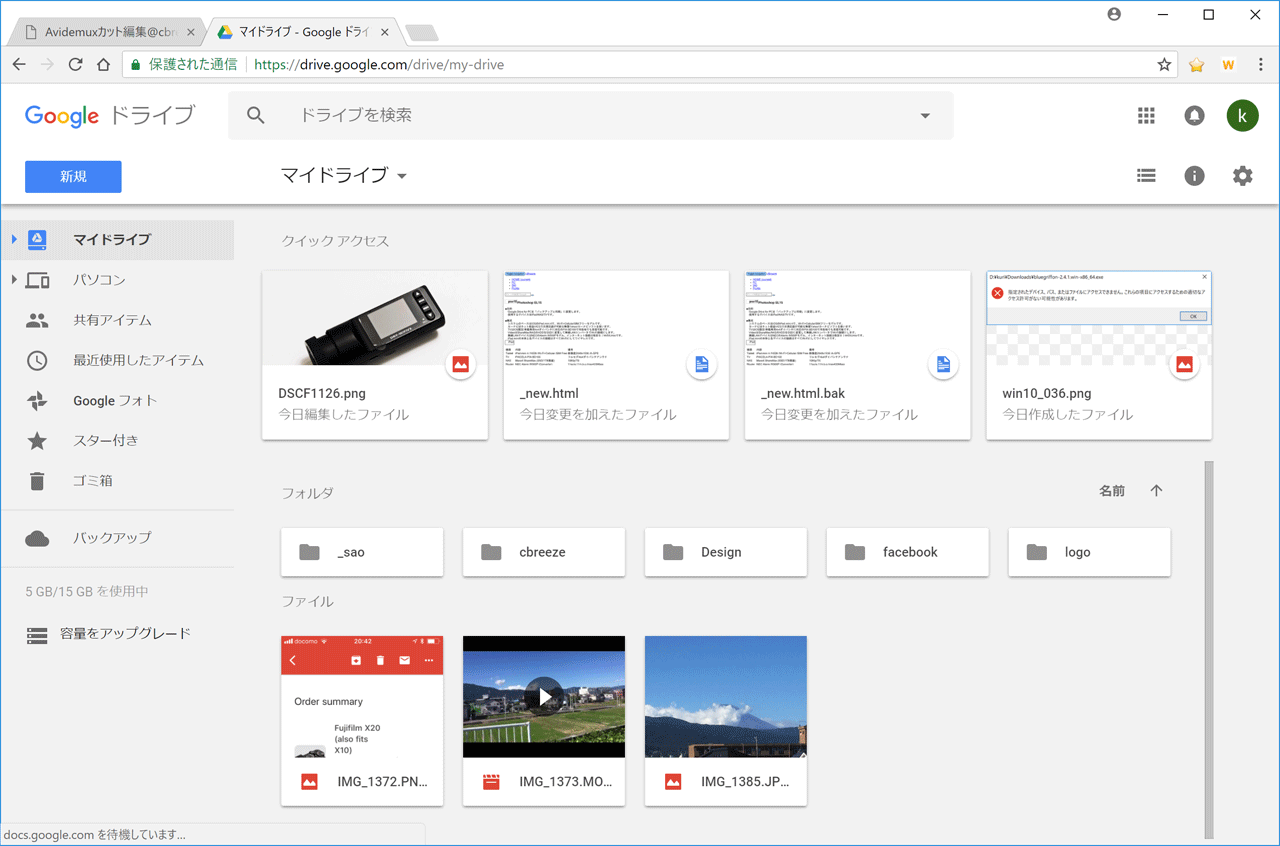Close the Google Drive browser tab

(387, 32)
